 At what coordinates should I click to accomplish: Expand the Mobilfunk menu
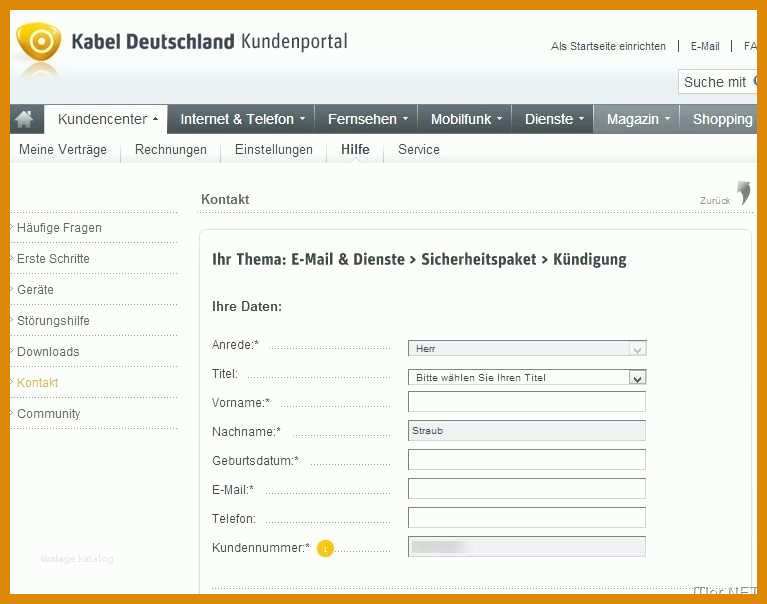pos(465,119)
